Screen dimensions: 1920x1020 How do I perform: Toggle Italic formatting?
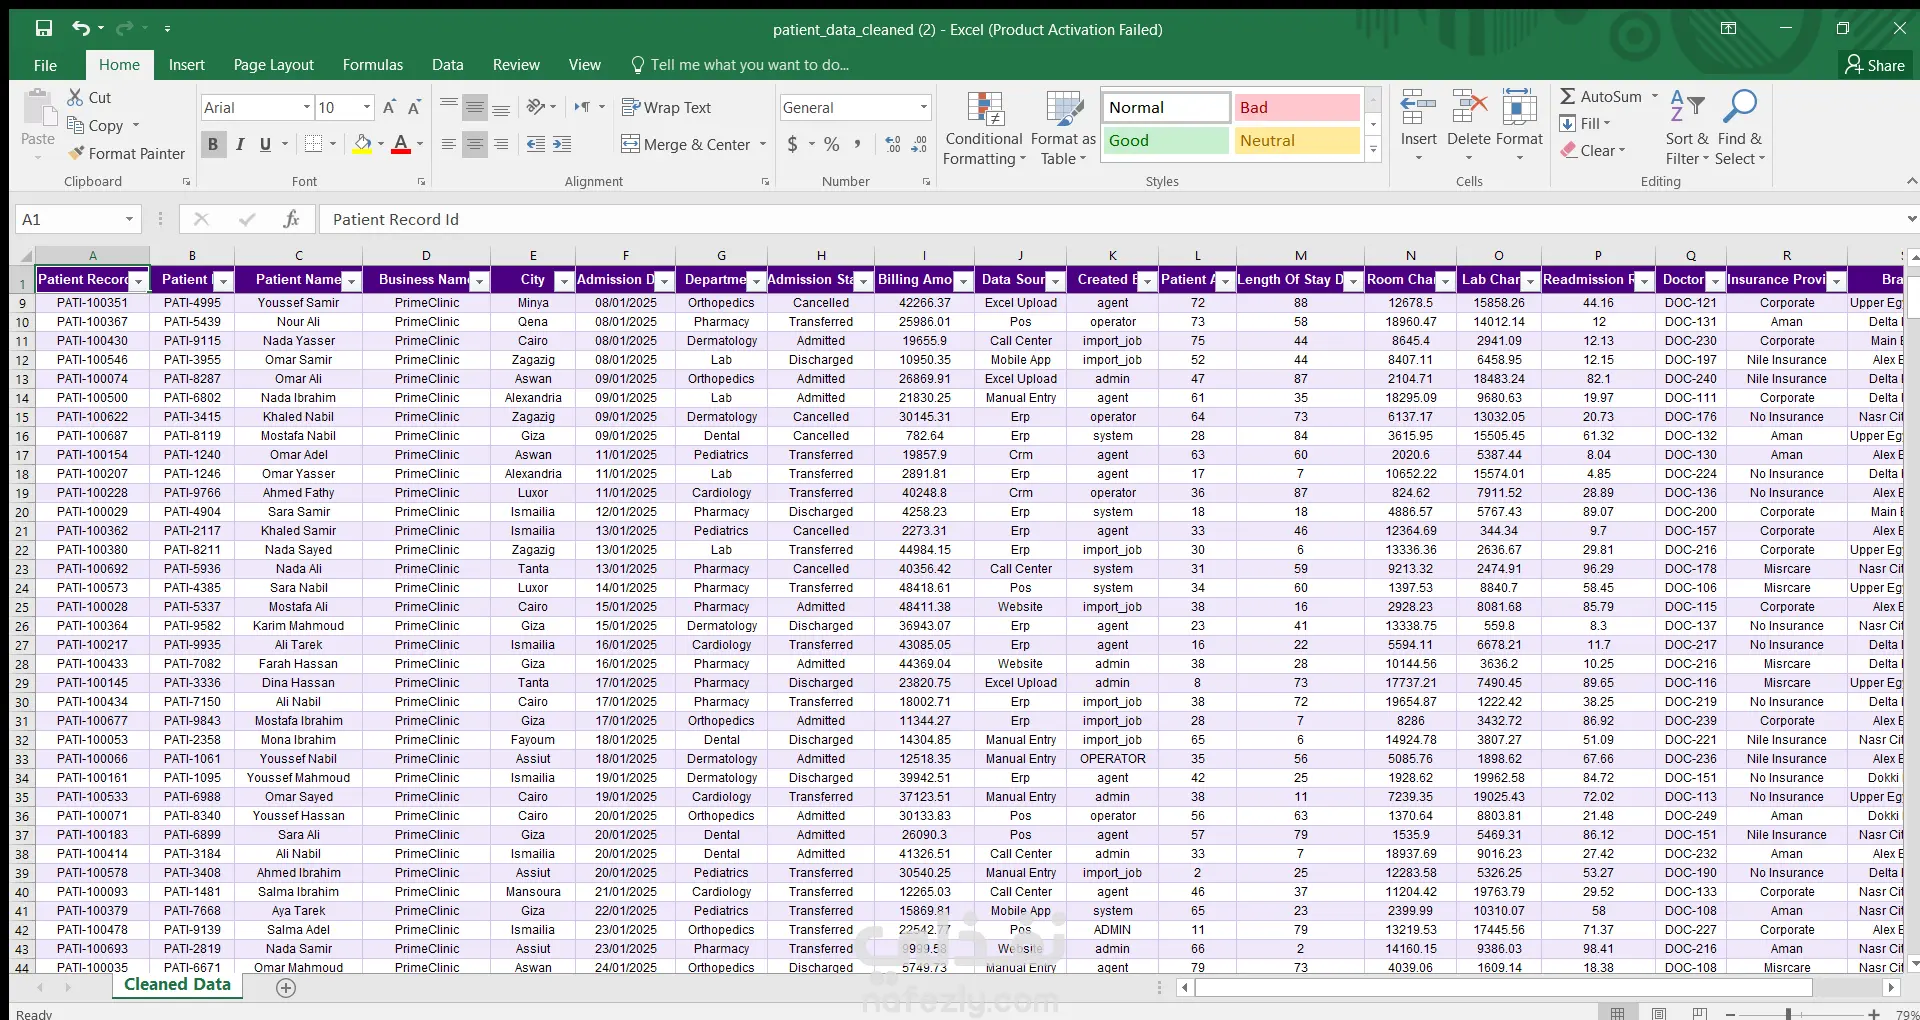(240, 144)
